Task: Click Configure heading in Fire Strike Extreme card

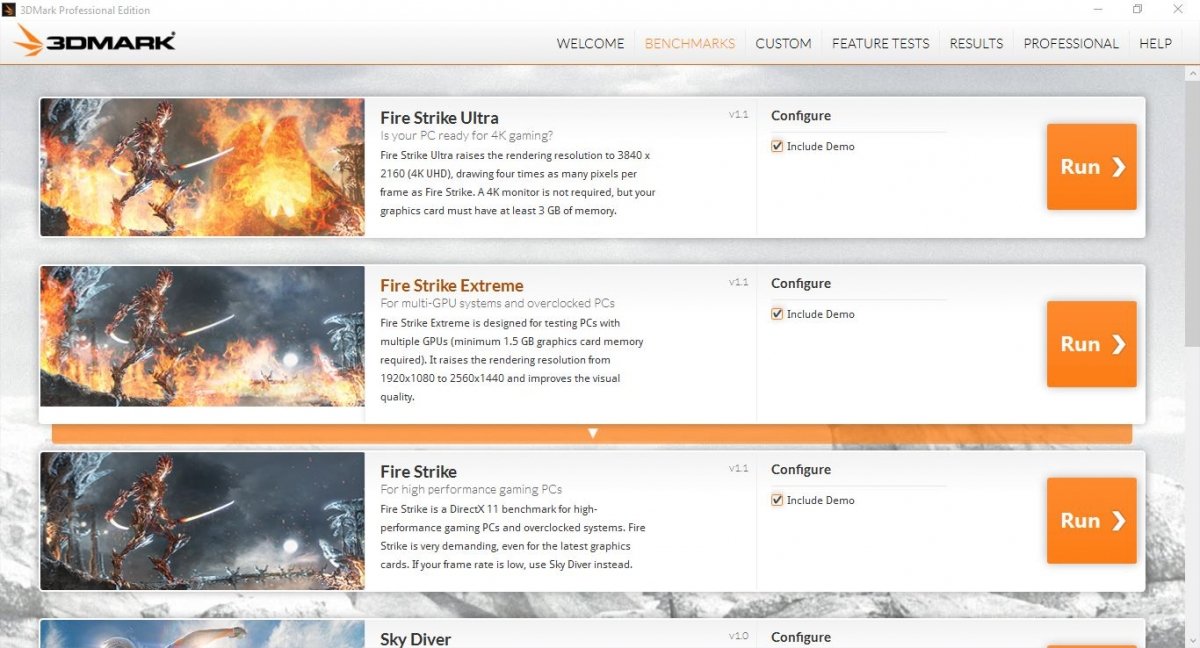Action: 801,284
